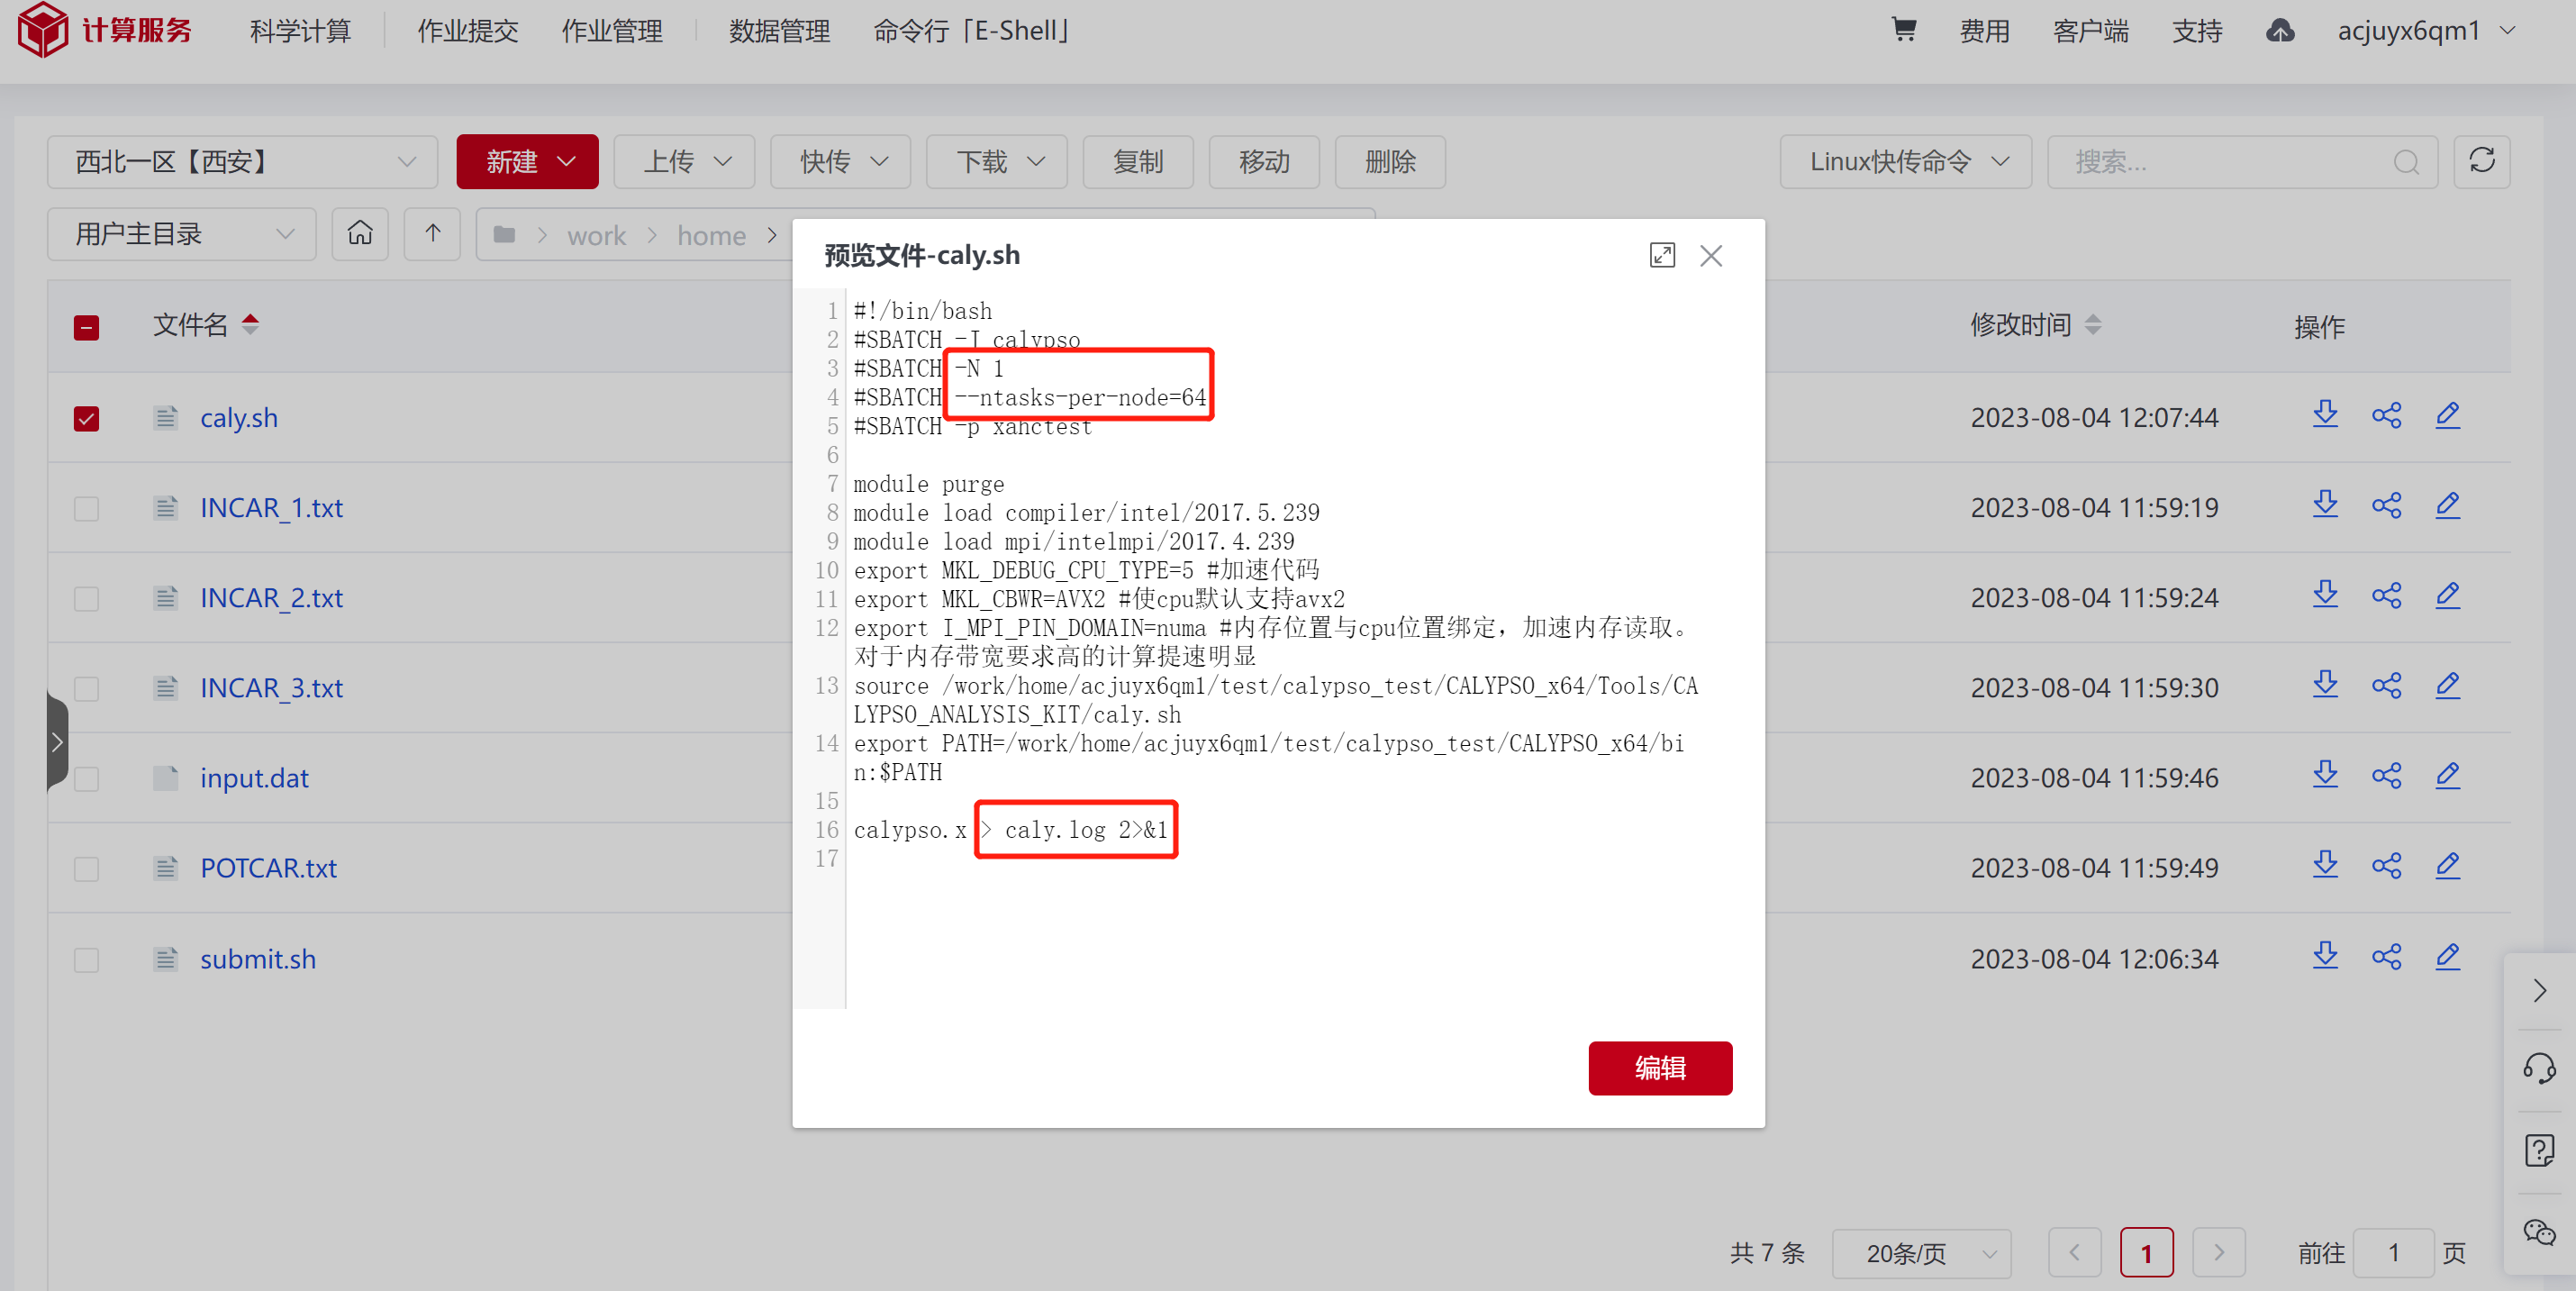
Task: Edit caly.sh using pencil icon
Action: 2448,415
